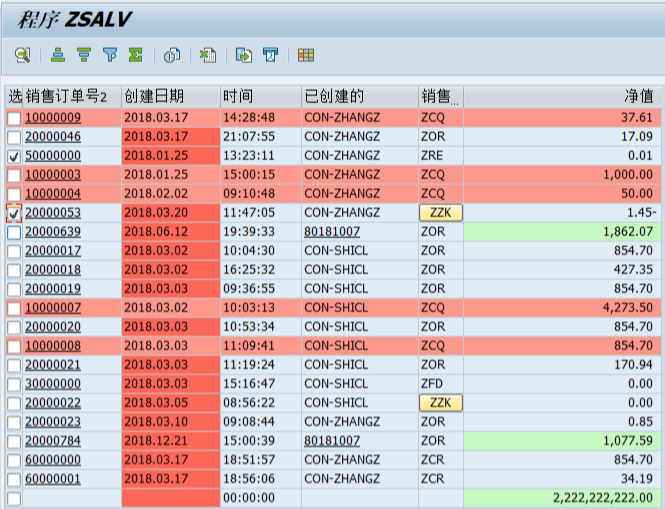Select the 已创建的 column header
This screenshot has height=509, width=665.
click(x=360, y=96)
